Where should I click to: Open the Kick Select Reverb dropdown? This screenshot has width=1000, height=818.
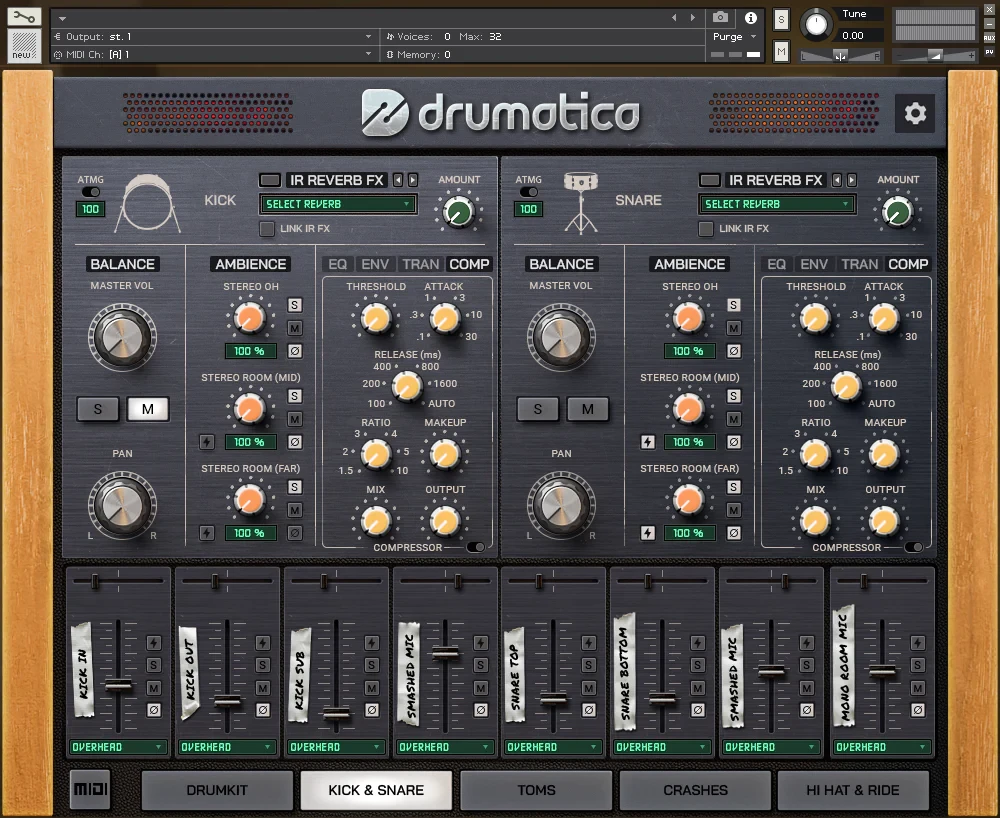tap(338, 204)
